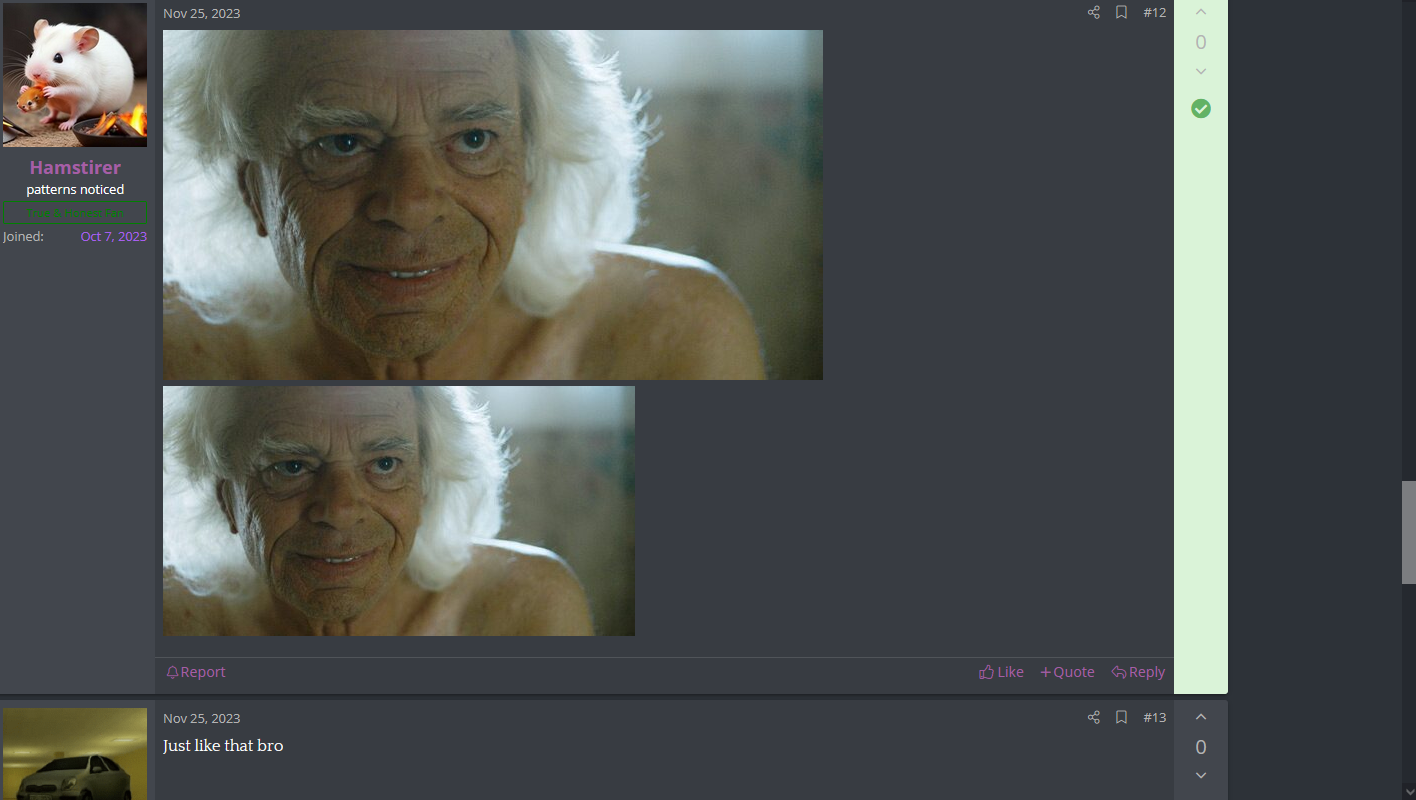Screen dimensions: 1416x800
Task: Open the smaller attached image in post #12
Action: coord(399,511)
